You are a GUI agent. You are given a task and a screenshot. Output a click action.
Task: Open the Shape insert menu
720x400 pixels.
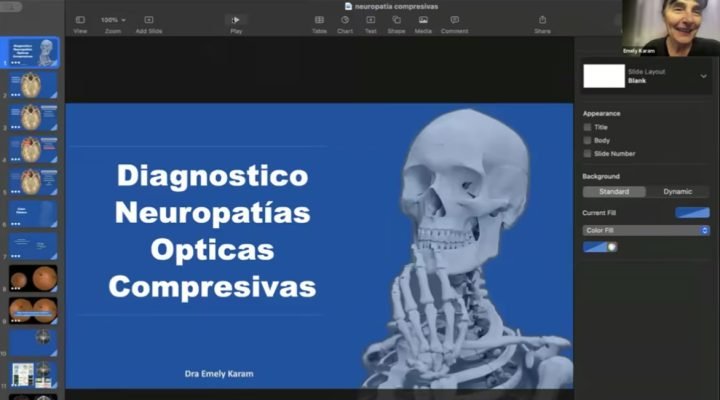pyautogui.click(x=397, y=19)
